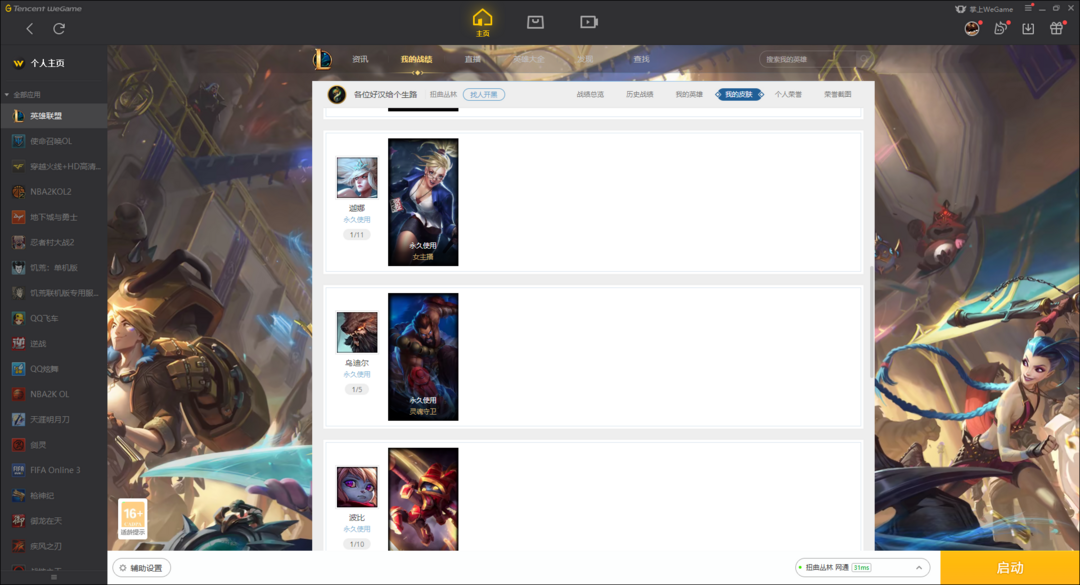Select 枪神纪 in the app list

[54, 495]
